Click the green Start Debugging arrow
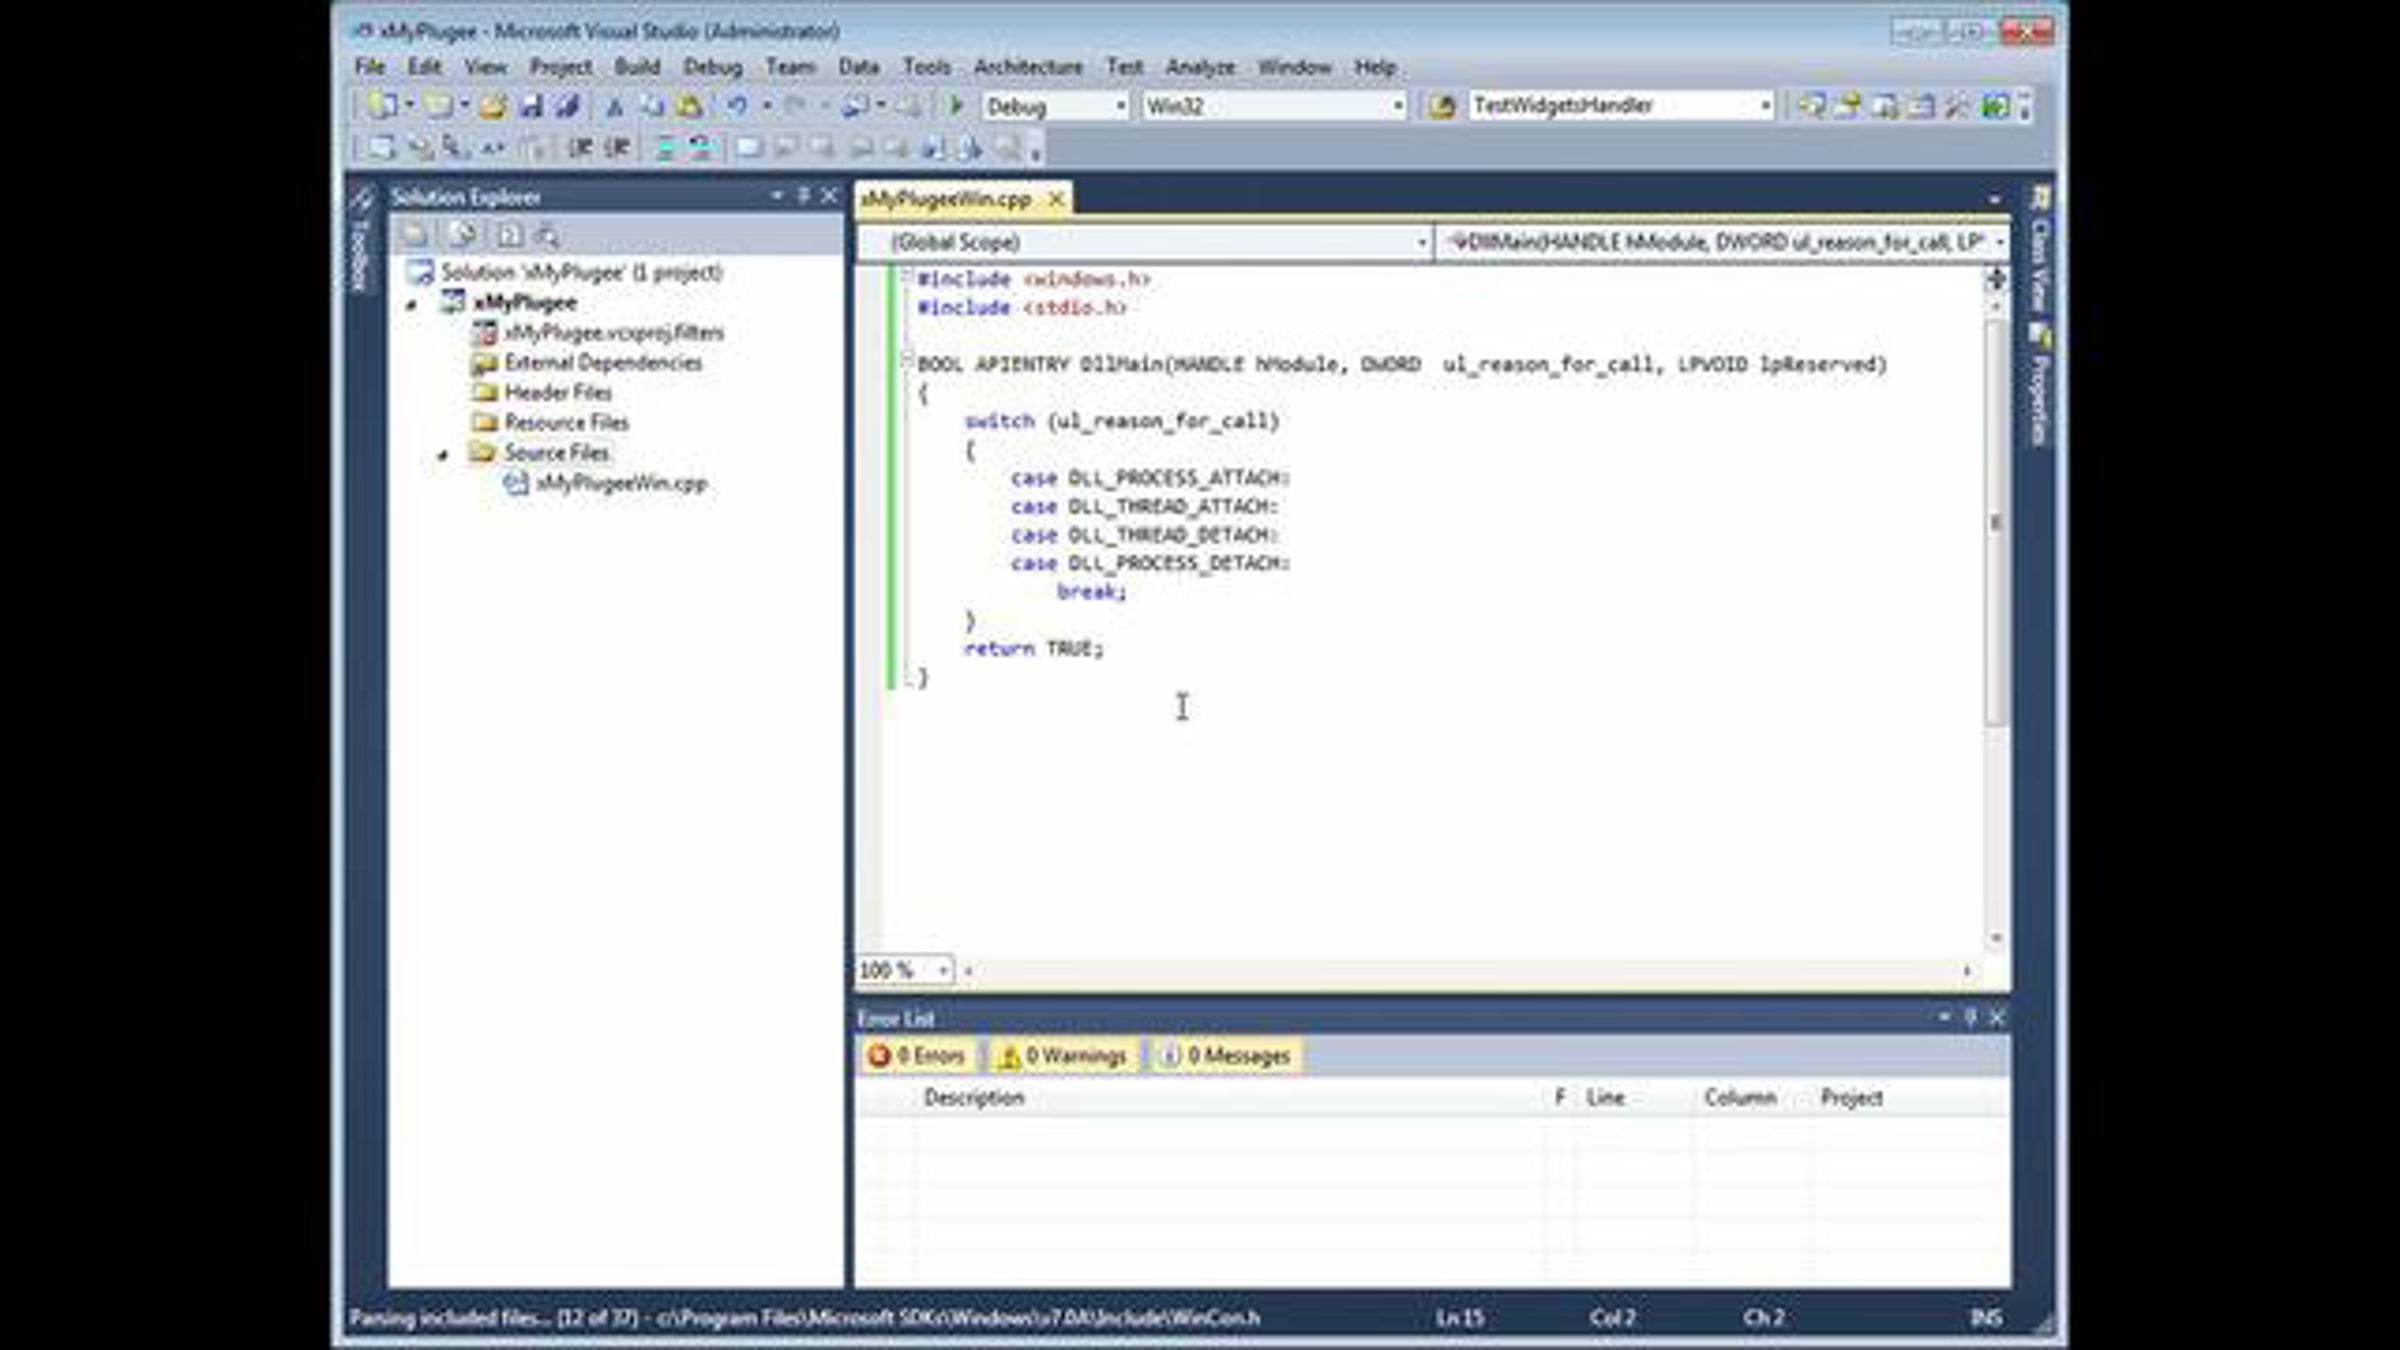 tap(955, 105)
